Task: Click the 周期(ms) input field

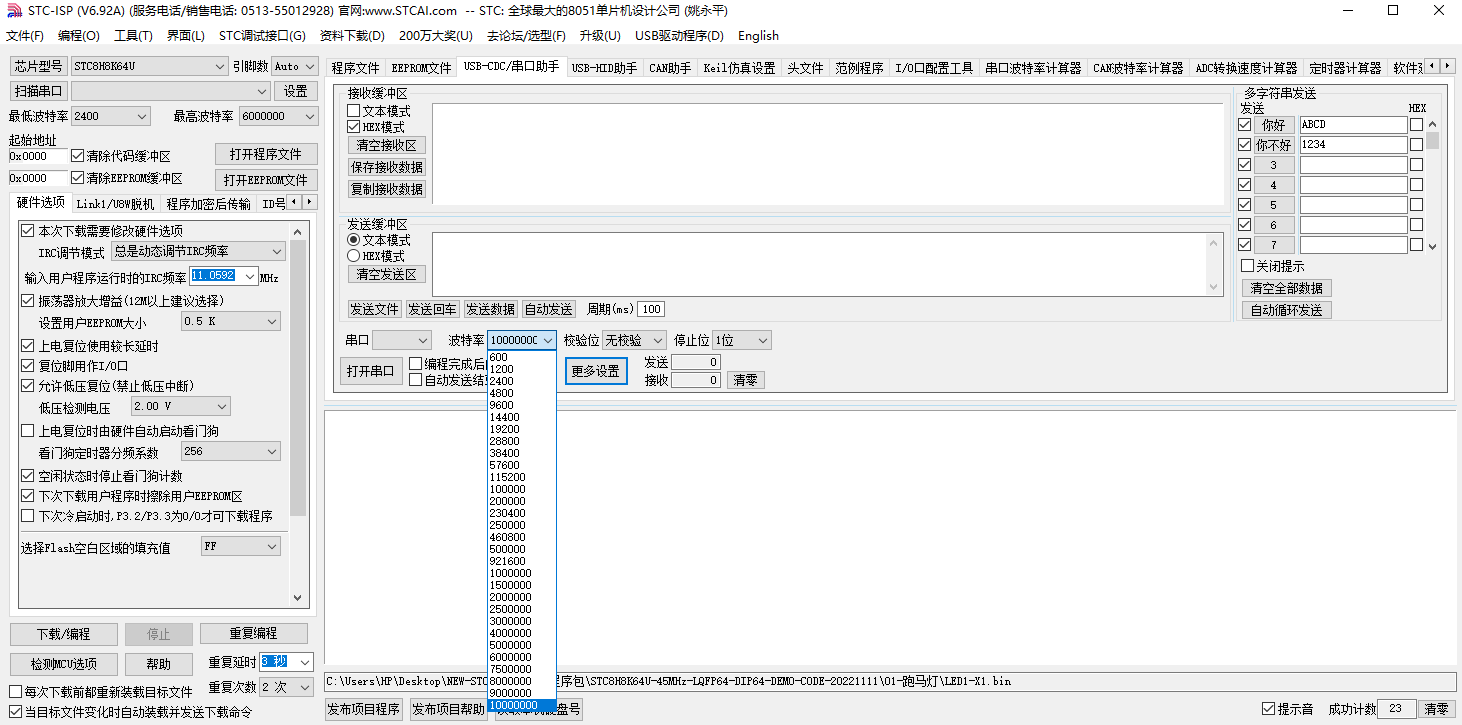Action: point(651,309)
